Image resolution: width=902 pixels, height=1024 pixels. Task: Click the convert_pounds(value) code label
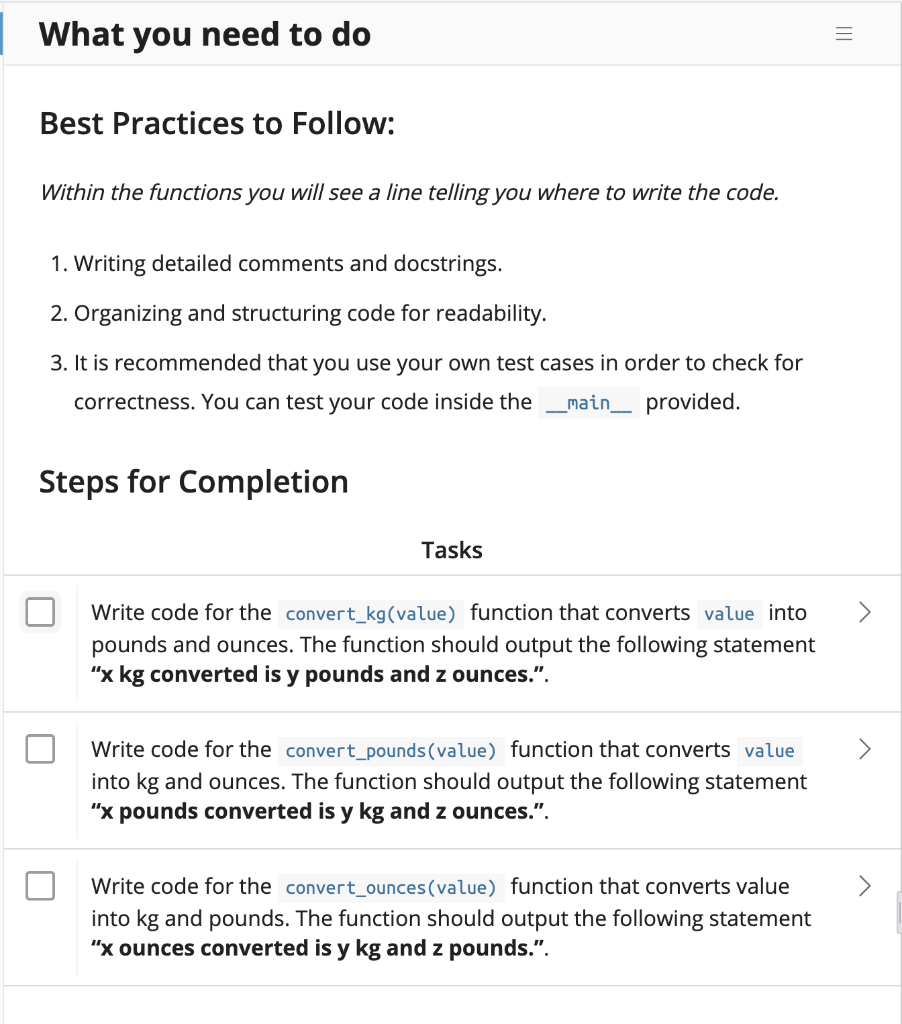tap(391, 750)
